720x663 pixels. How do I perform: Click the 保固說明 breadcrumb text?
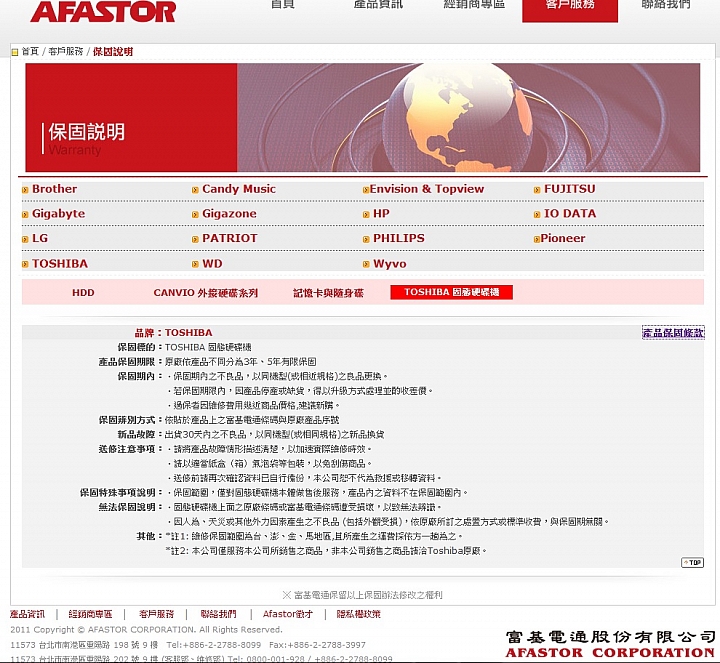[113, 51]
